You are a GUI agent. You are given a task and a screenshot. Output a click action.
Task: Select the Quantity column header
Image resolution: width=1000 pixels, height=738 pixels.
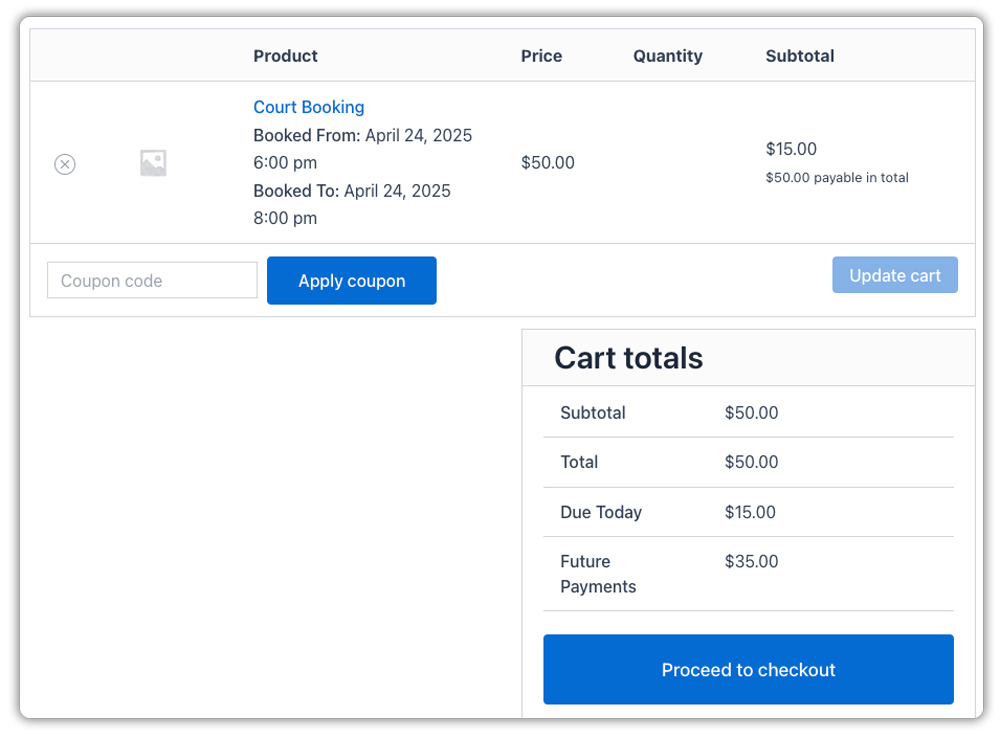tap(667, 56)
